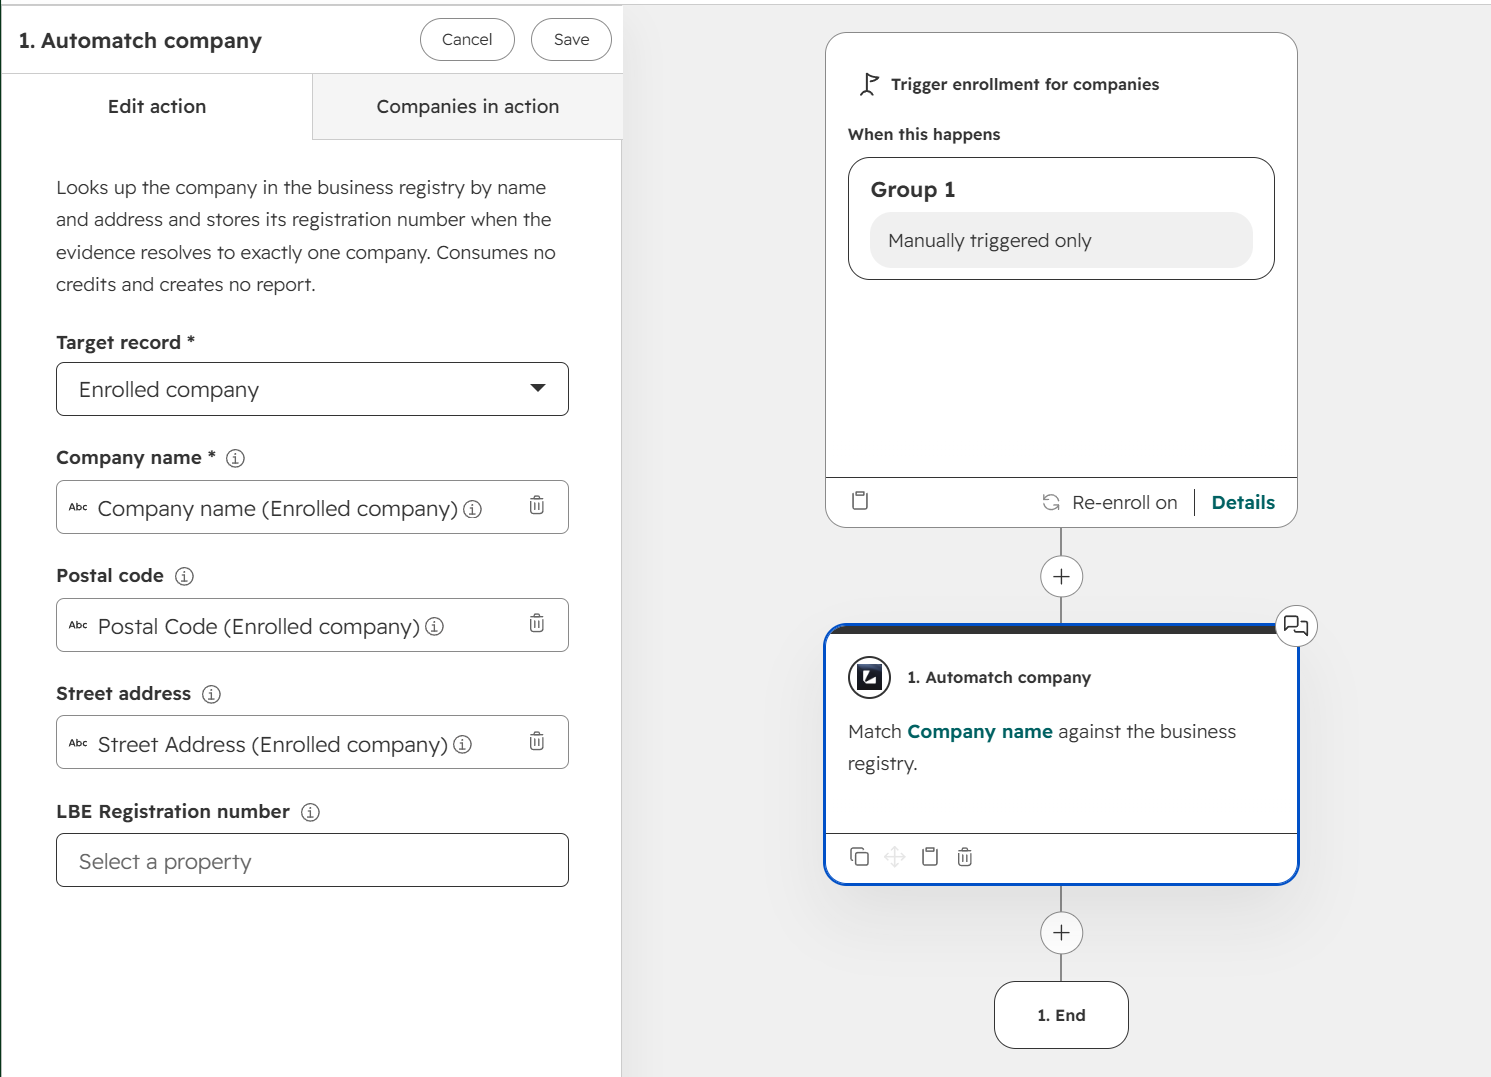Add step after the enrollment trigger
Image resolution: width=1491 pixels, height=1077 pixels.
(x=1061, y=577)
